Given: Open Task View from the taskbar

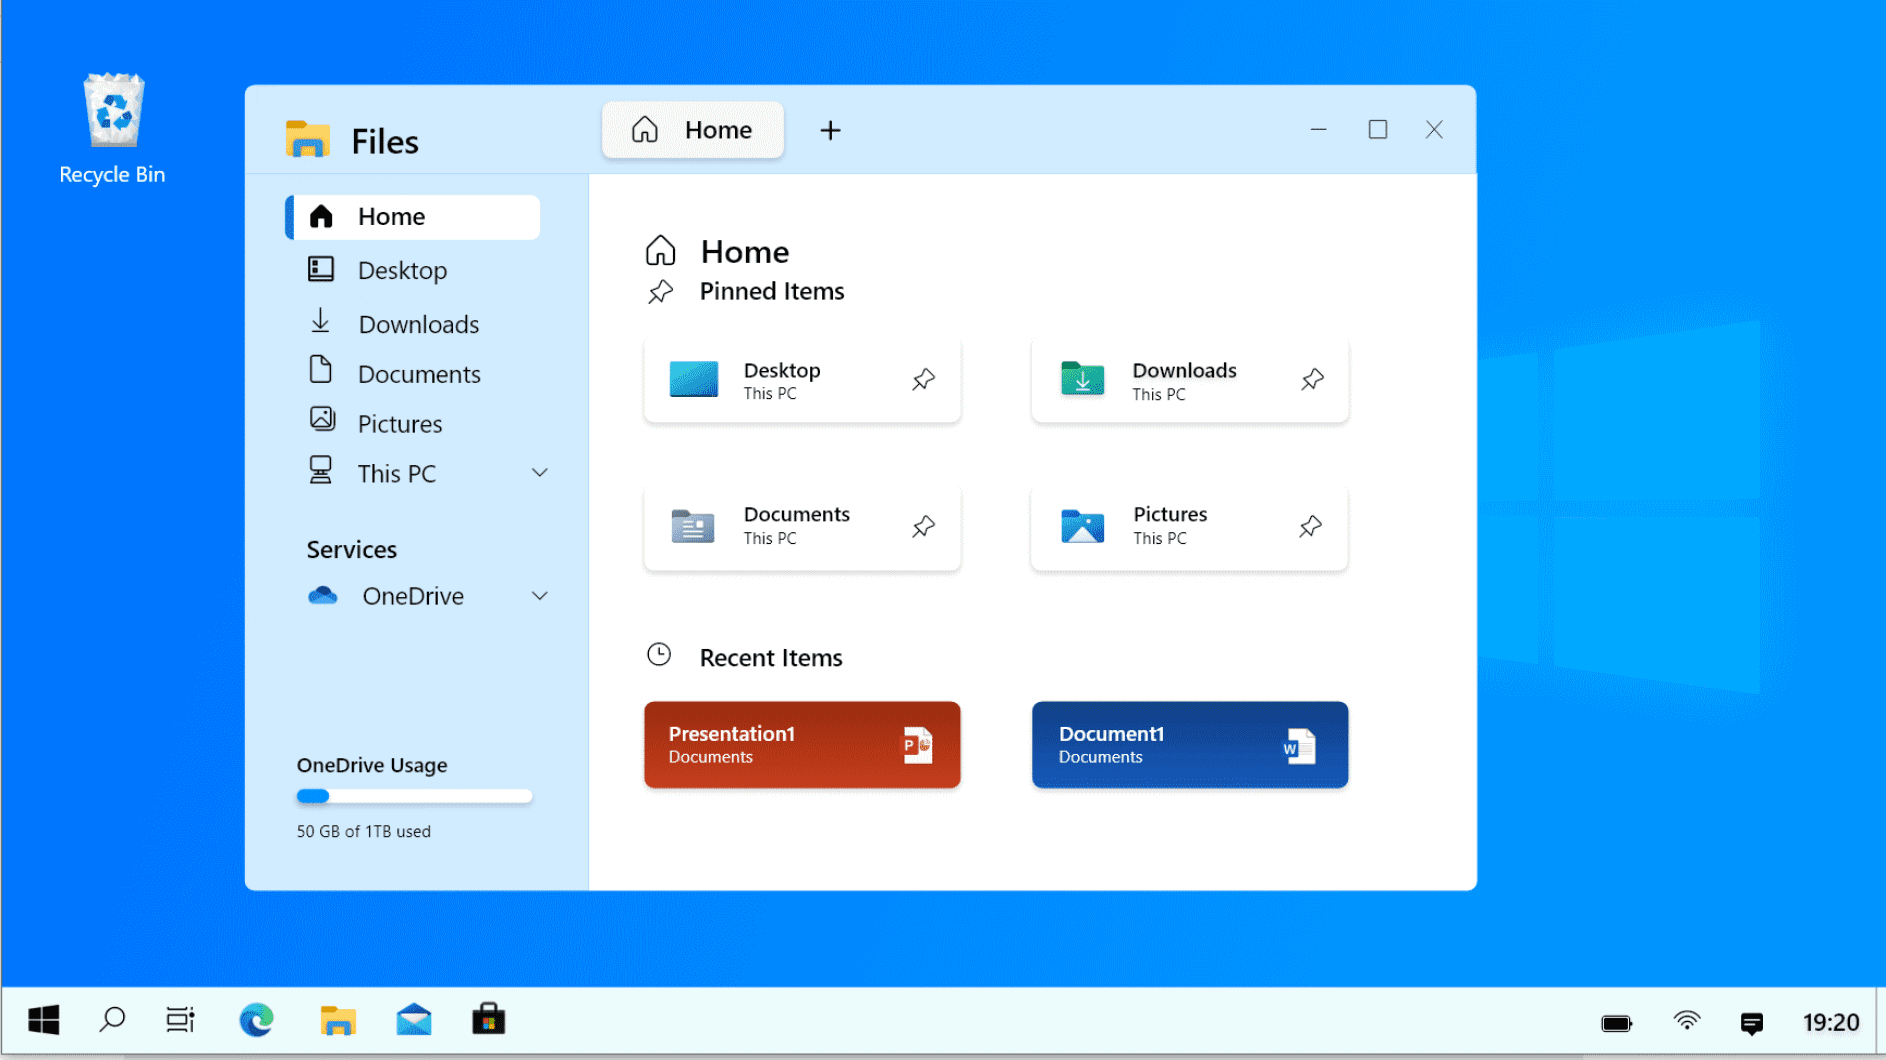Looking at the screenshot, I should (180, 1020).
